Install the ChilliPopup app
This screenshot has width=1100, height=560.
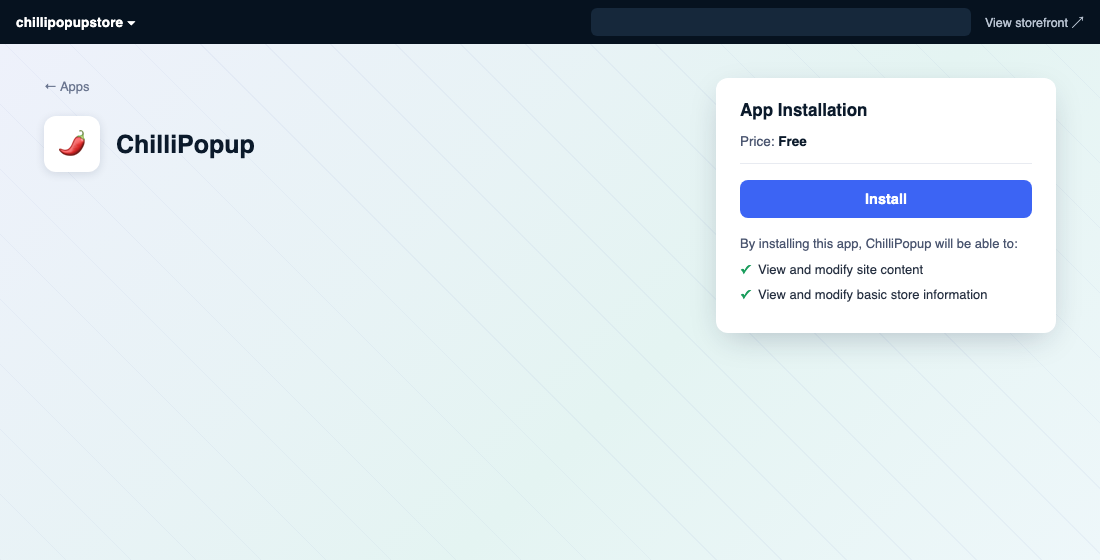click(x=885, y=199)
